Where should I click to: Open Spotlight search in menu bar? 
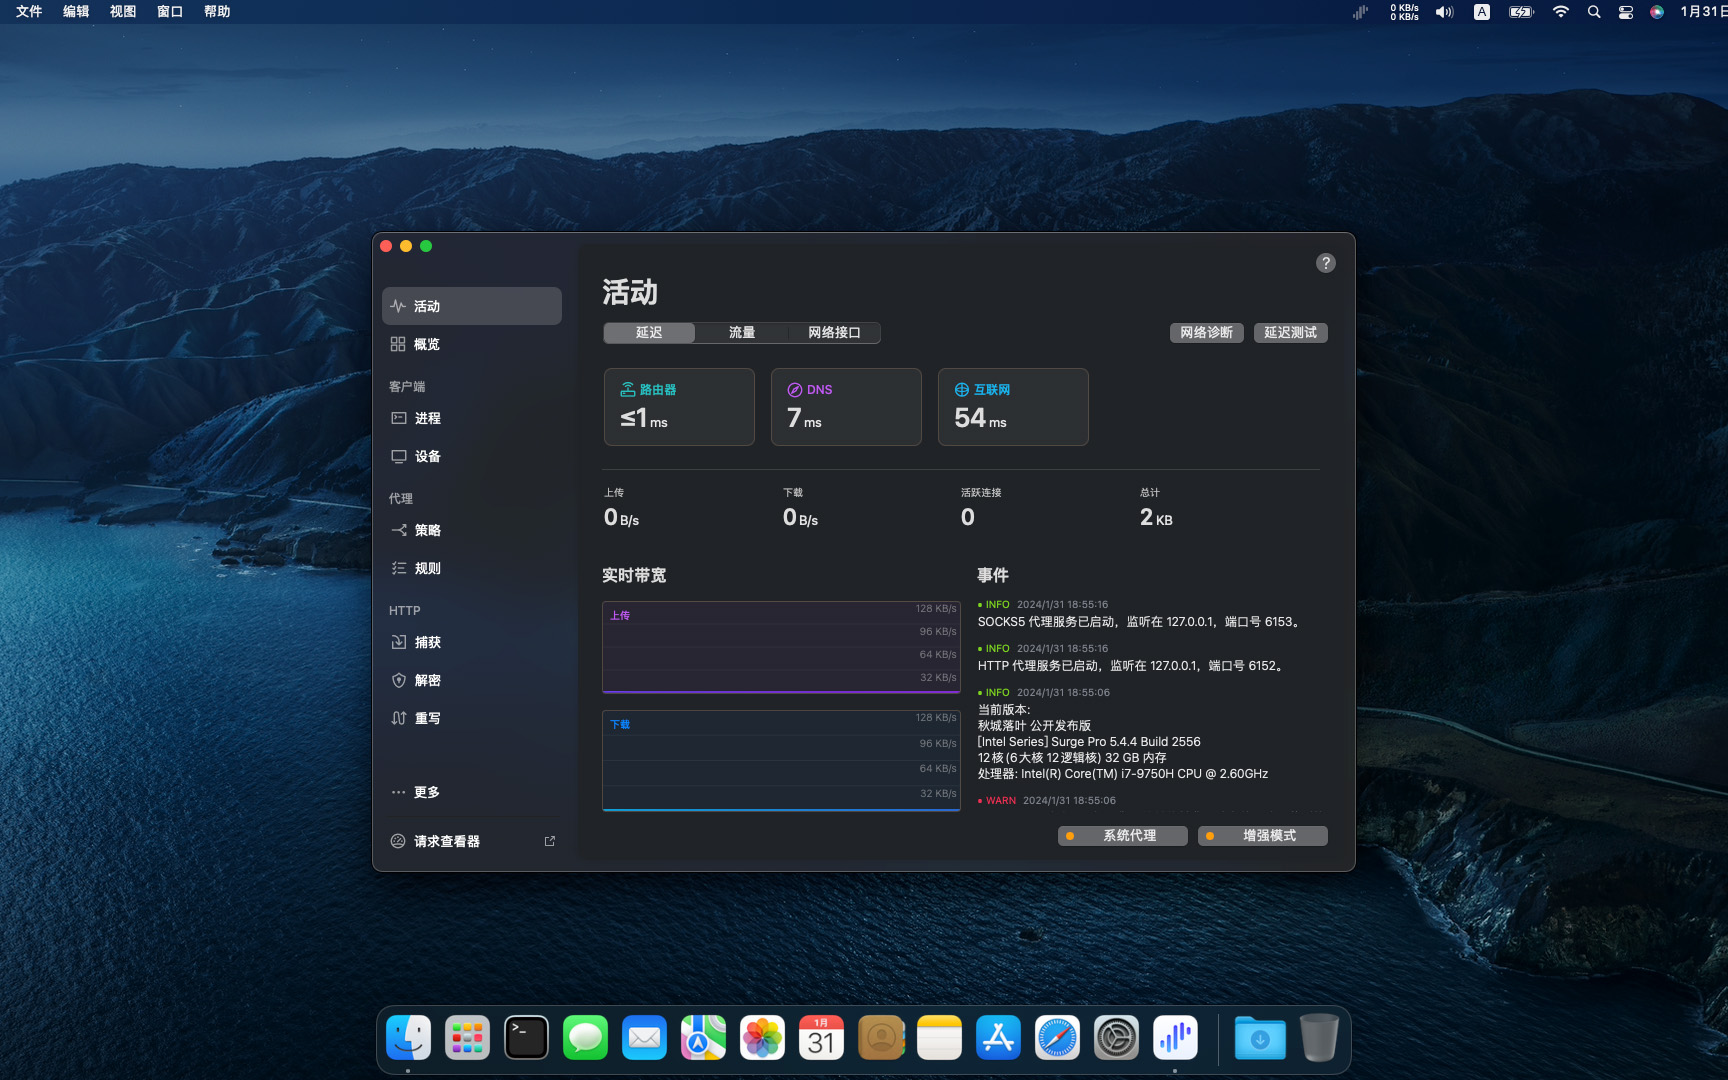(x=1594, y=12)
